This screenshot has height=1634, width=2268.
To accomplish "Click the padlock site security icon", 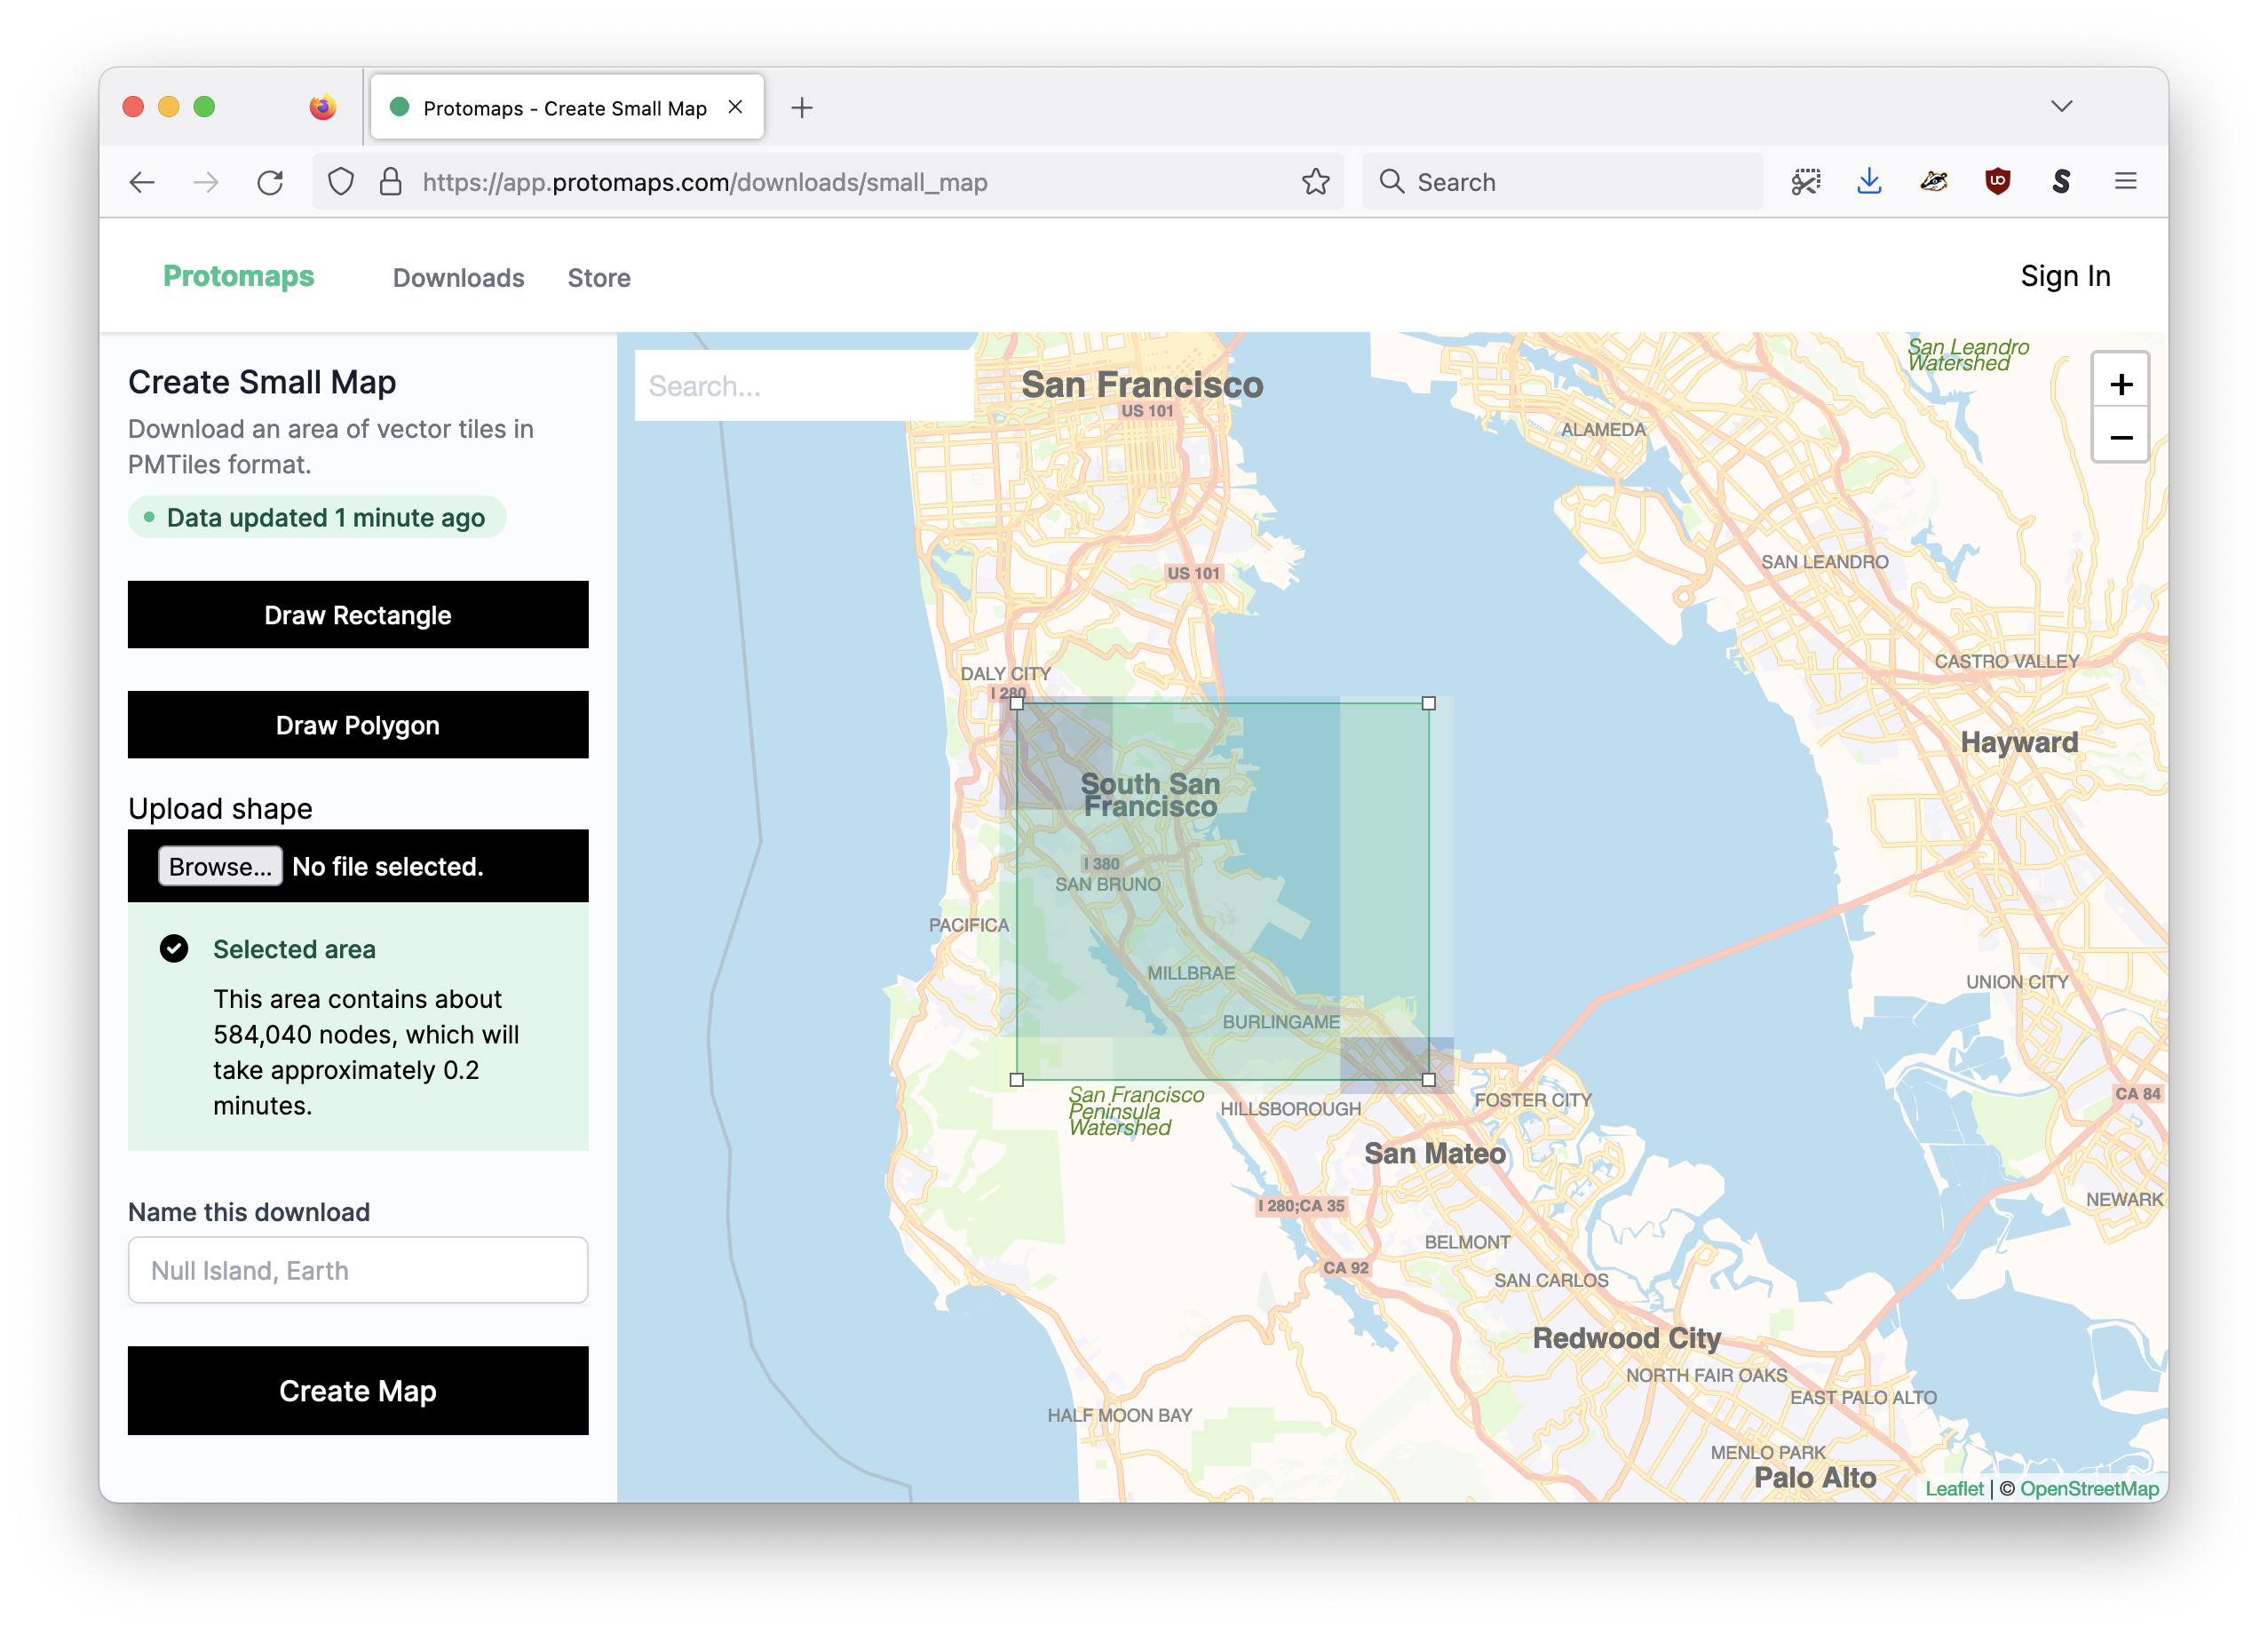I will [390, 182].
